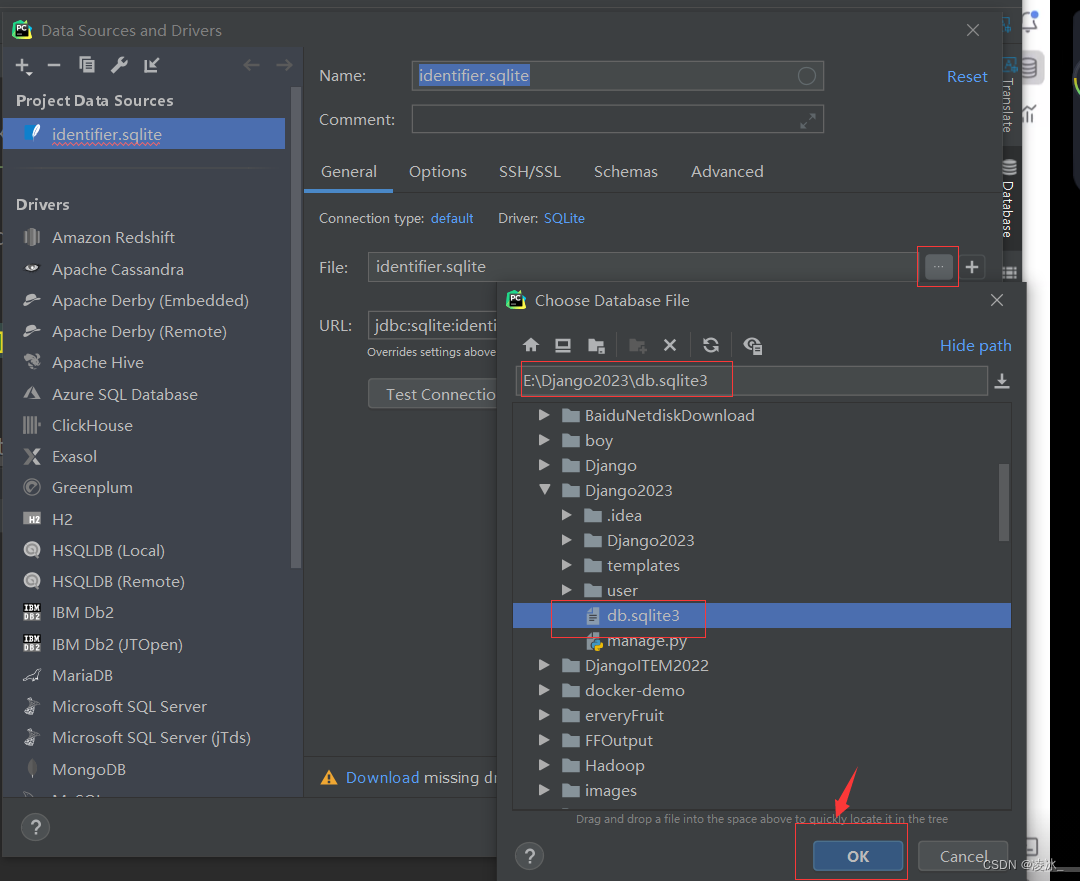Click the remove data source minus icon
Image resolution: width=1080 pixels, height=881 pixels.
[x=54, y=65]
